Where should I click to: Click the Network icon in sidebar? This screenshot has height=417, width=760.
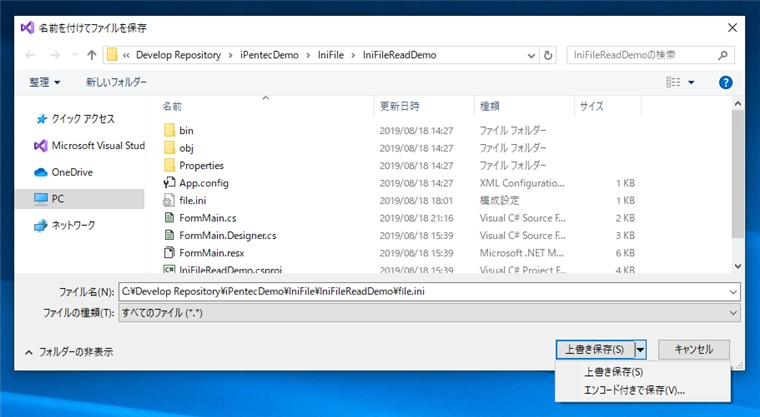(x=41, y=225)
